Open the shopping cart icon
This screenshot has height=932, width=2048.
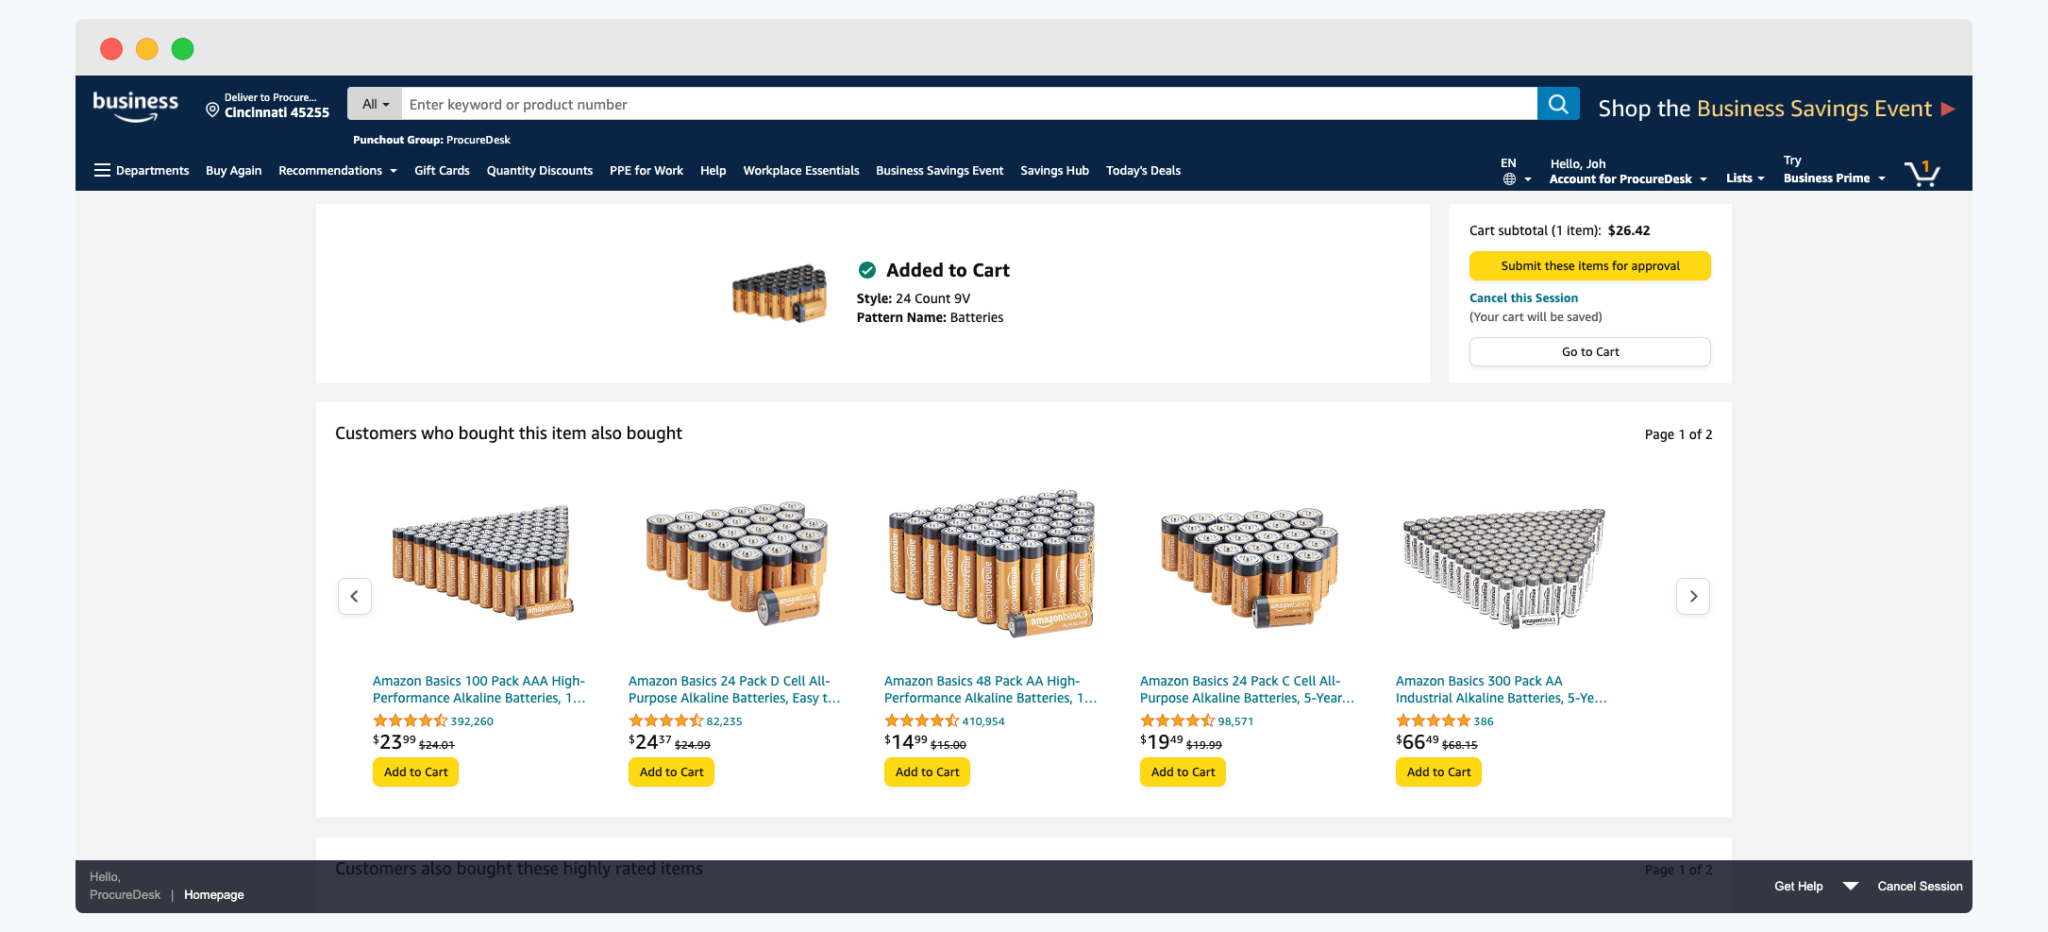tap(1921, 171)
